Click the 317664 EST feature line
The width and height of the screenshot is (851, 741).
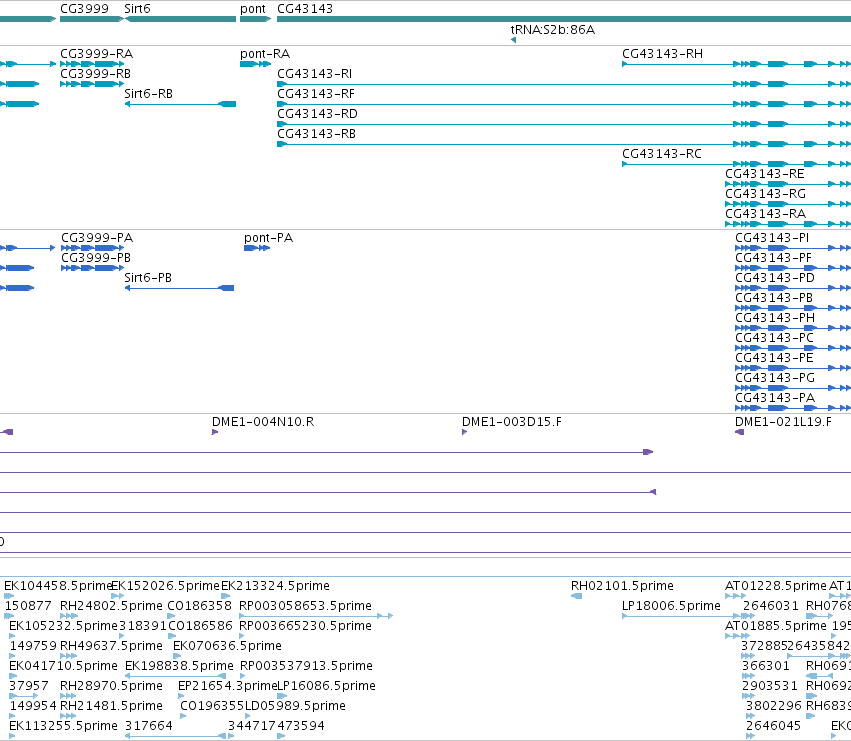click(176, 737)
